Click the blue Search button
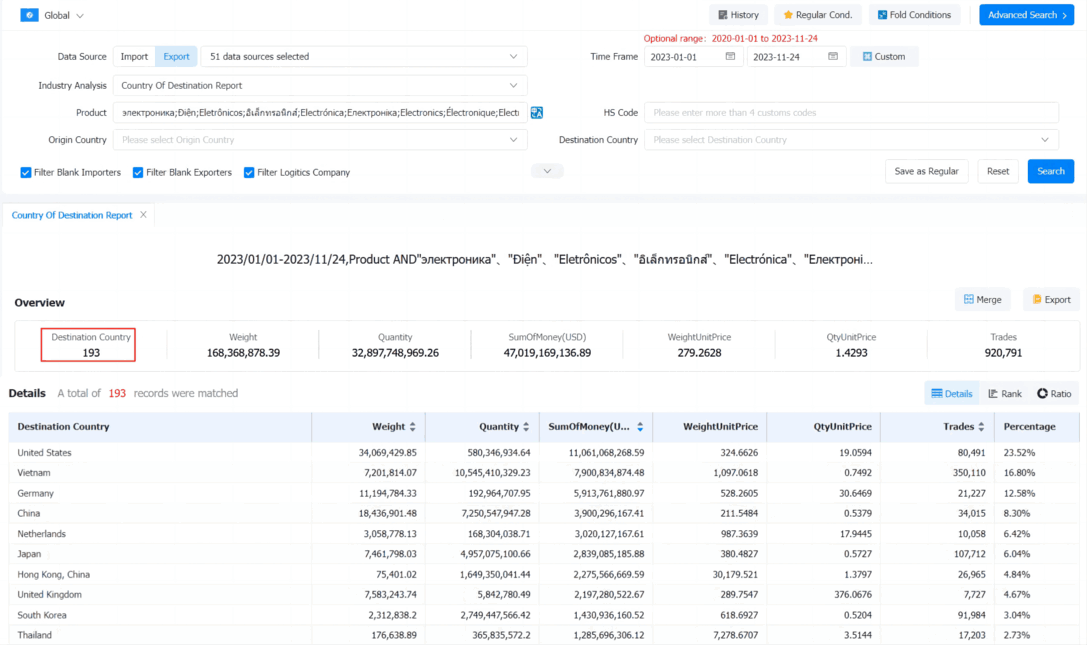The width and height of the screenshot is (1087, 645). (x=1050, y=171)
